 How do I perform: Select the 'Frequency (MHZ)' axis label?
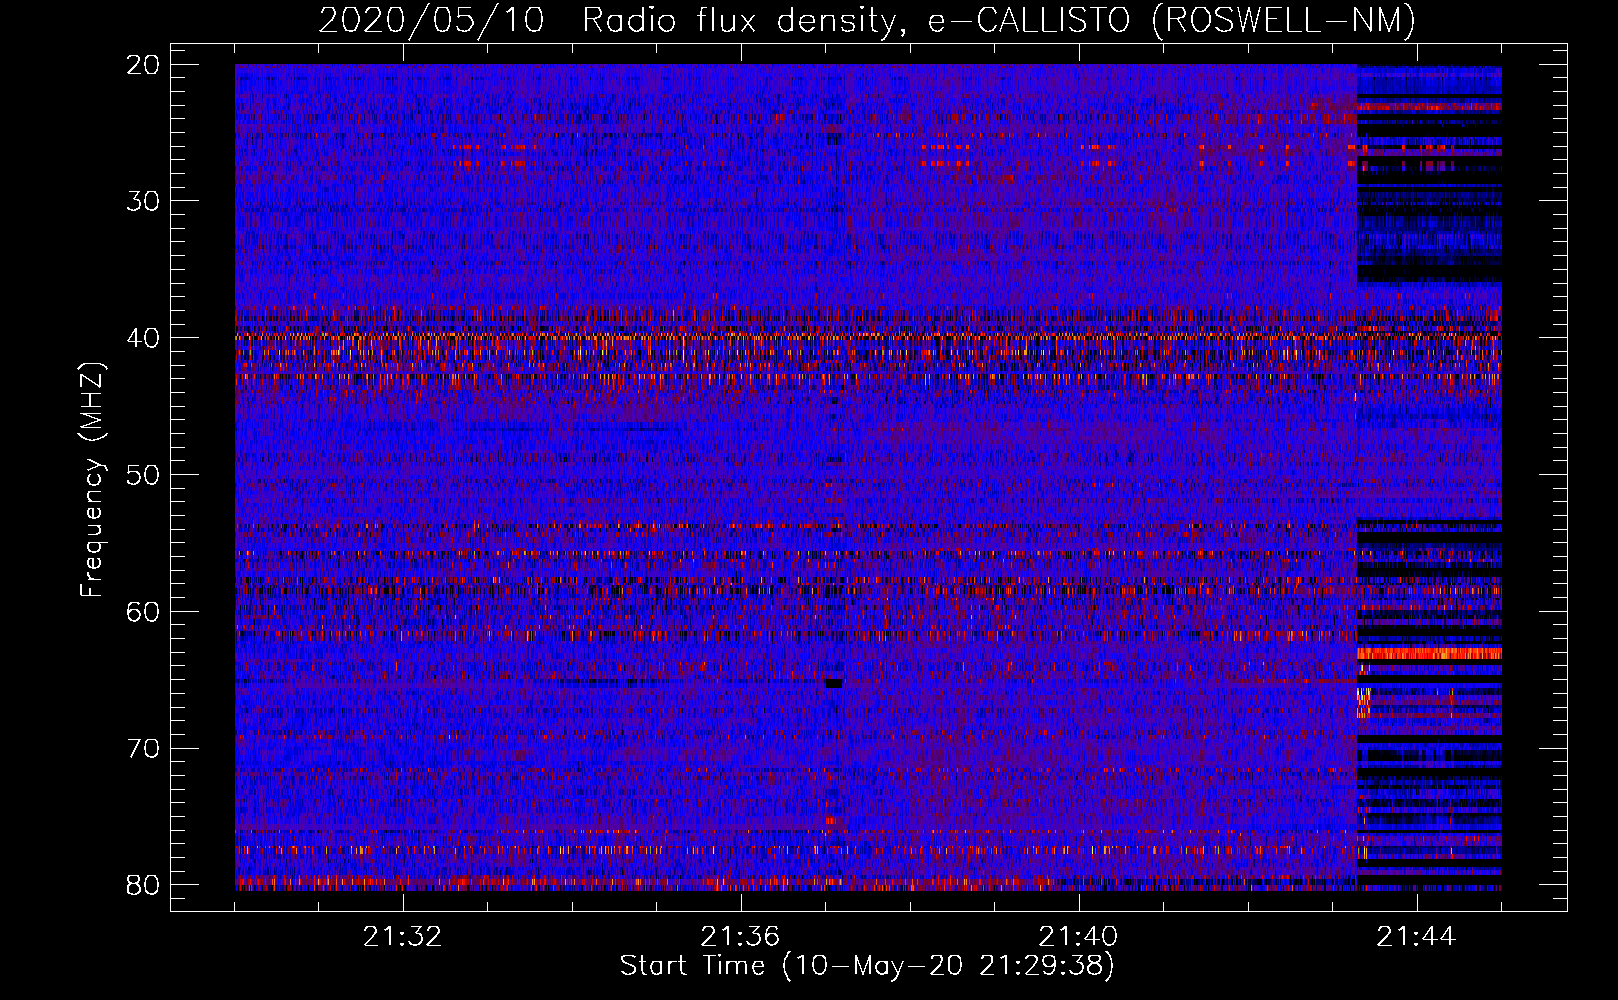[92, 480]
